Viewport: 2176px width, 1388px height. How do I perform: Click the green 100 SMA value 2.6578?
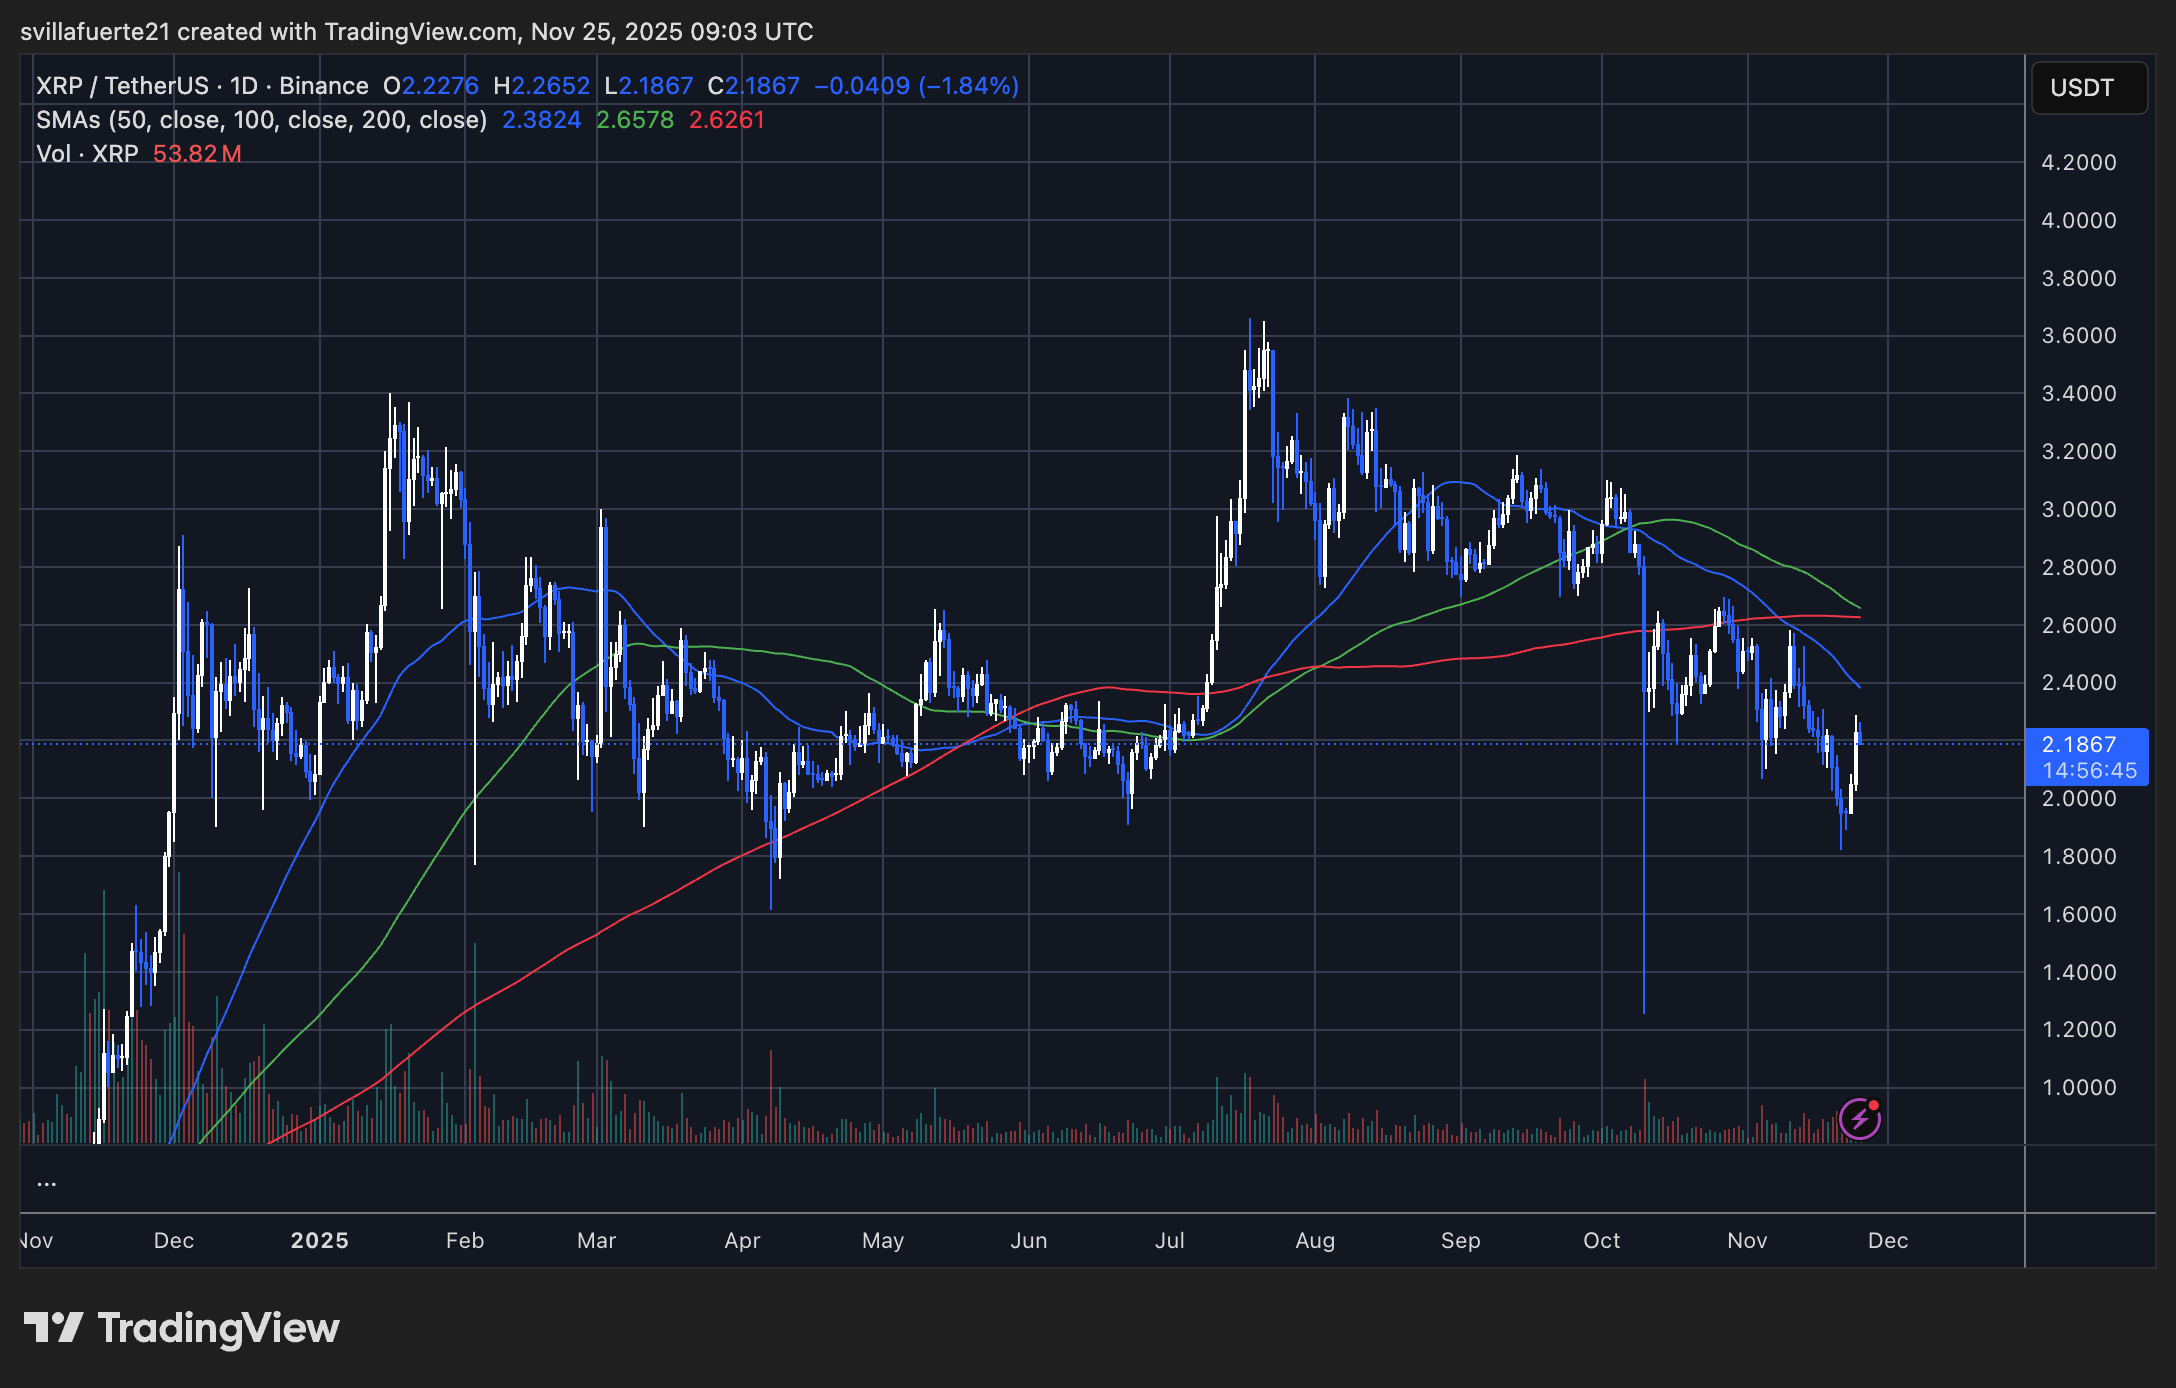coord(635,120)
